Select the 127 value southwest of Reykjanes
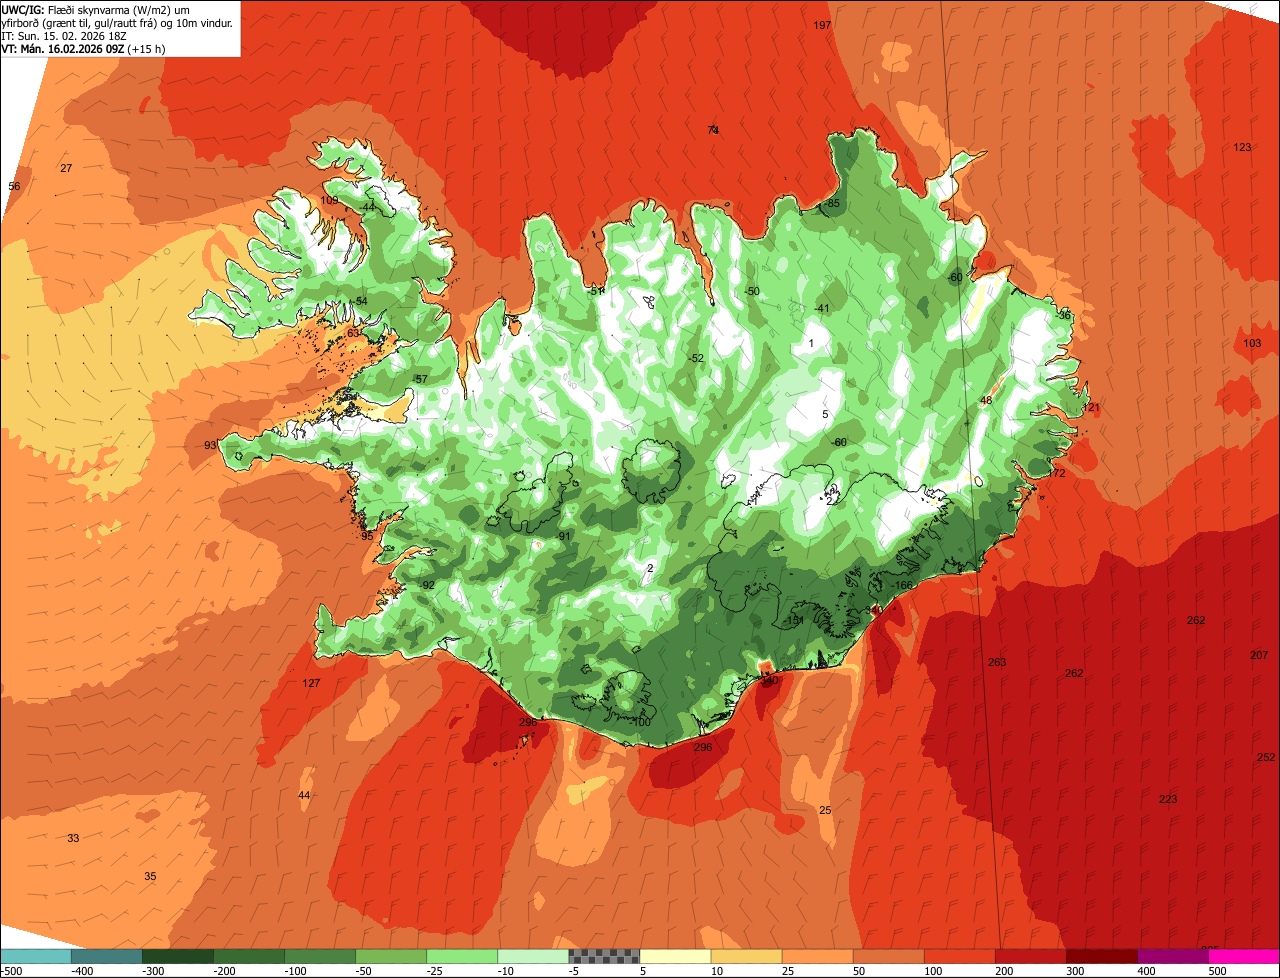This screenshot has height=978, width=1280. click(311, 683)
